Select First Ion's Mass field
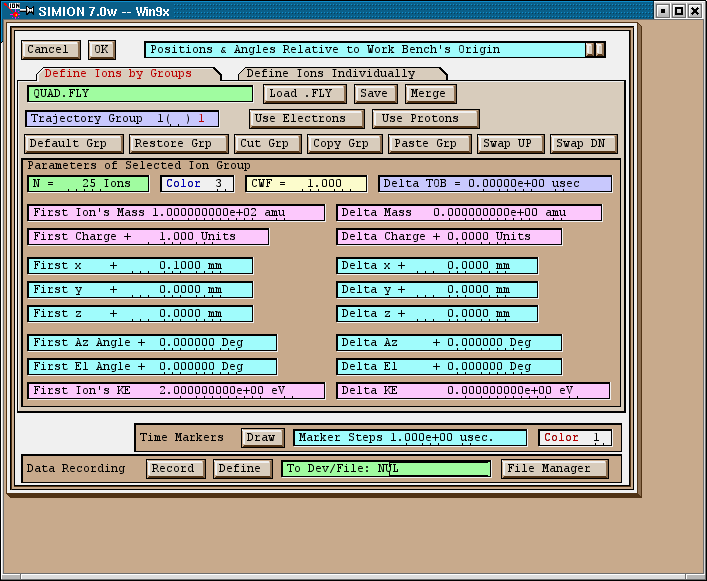Viewport: 707px width, 581px height. pyautogui.click(x=176, y=213)
